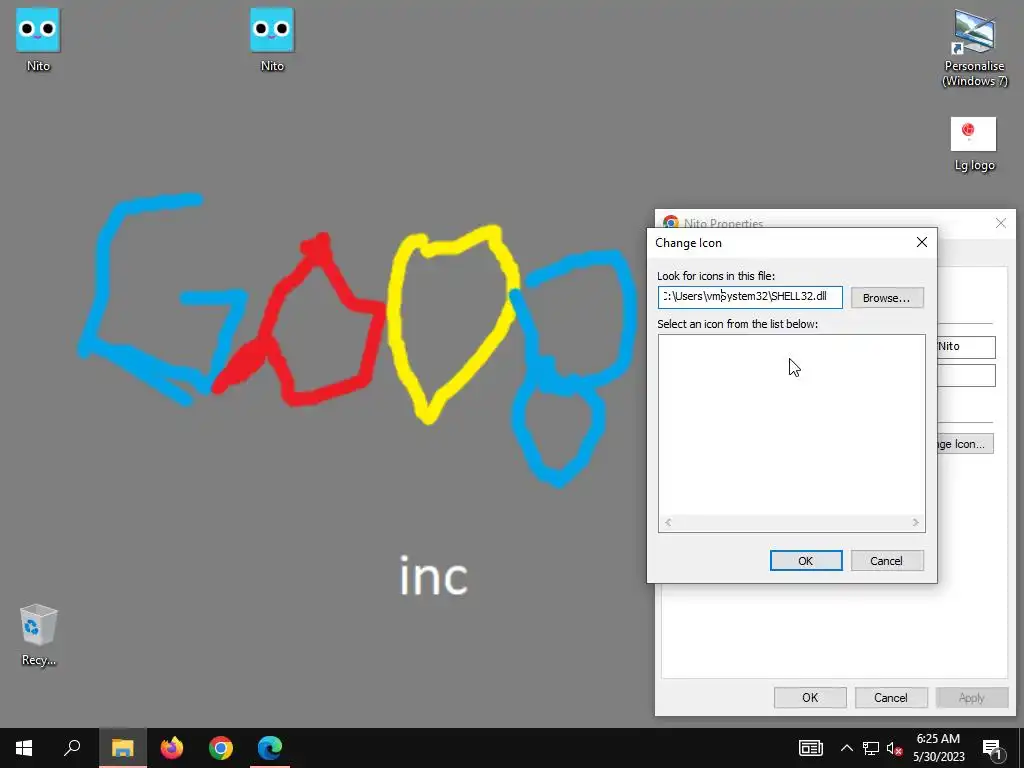
Task: Open News and interests taskbar icon
Action: [x=810, y=748]
